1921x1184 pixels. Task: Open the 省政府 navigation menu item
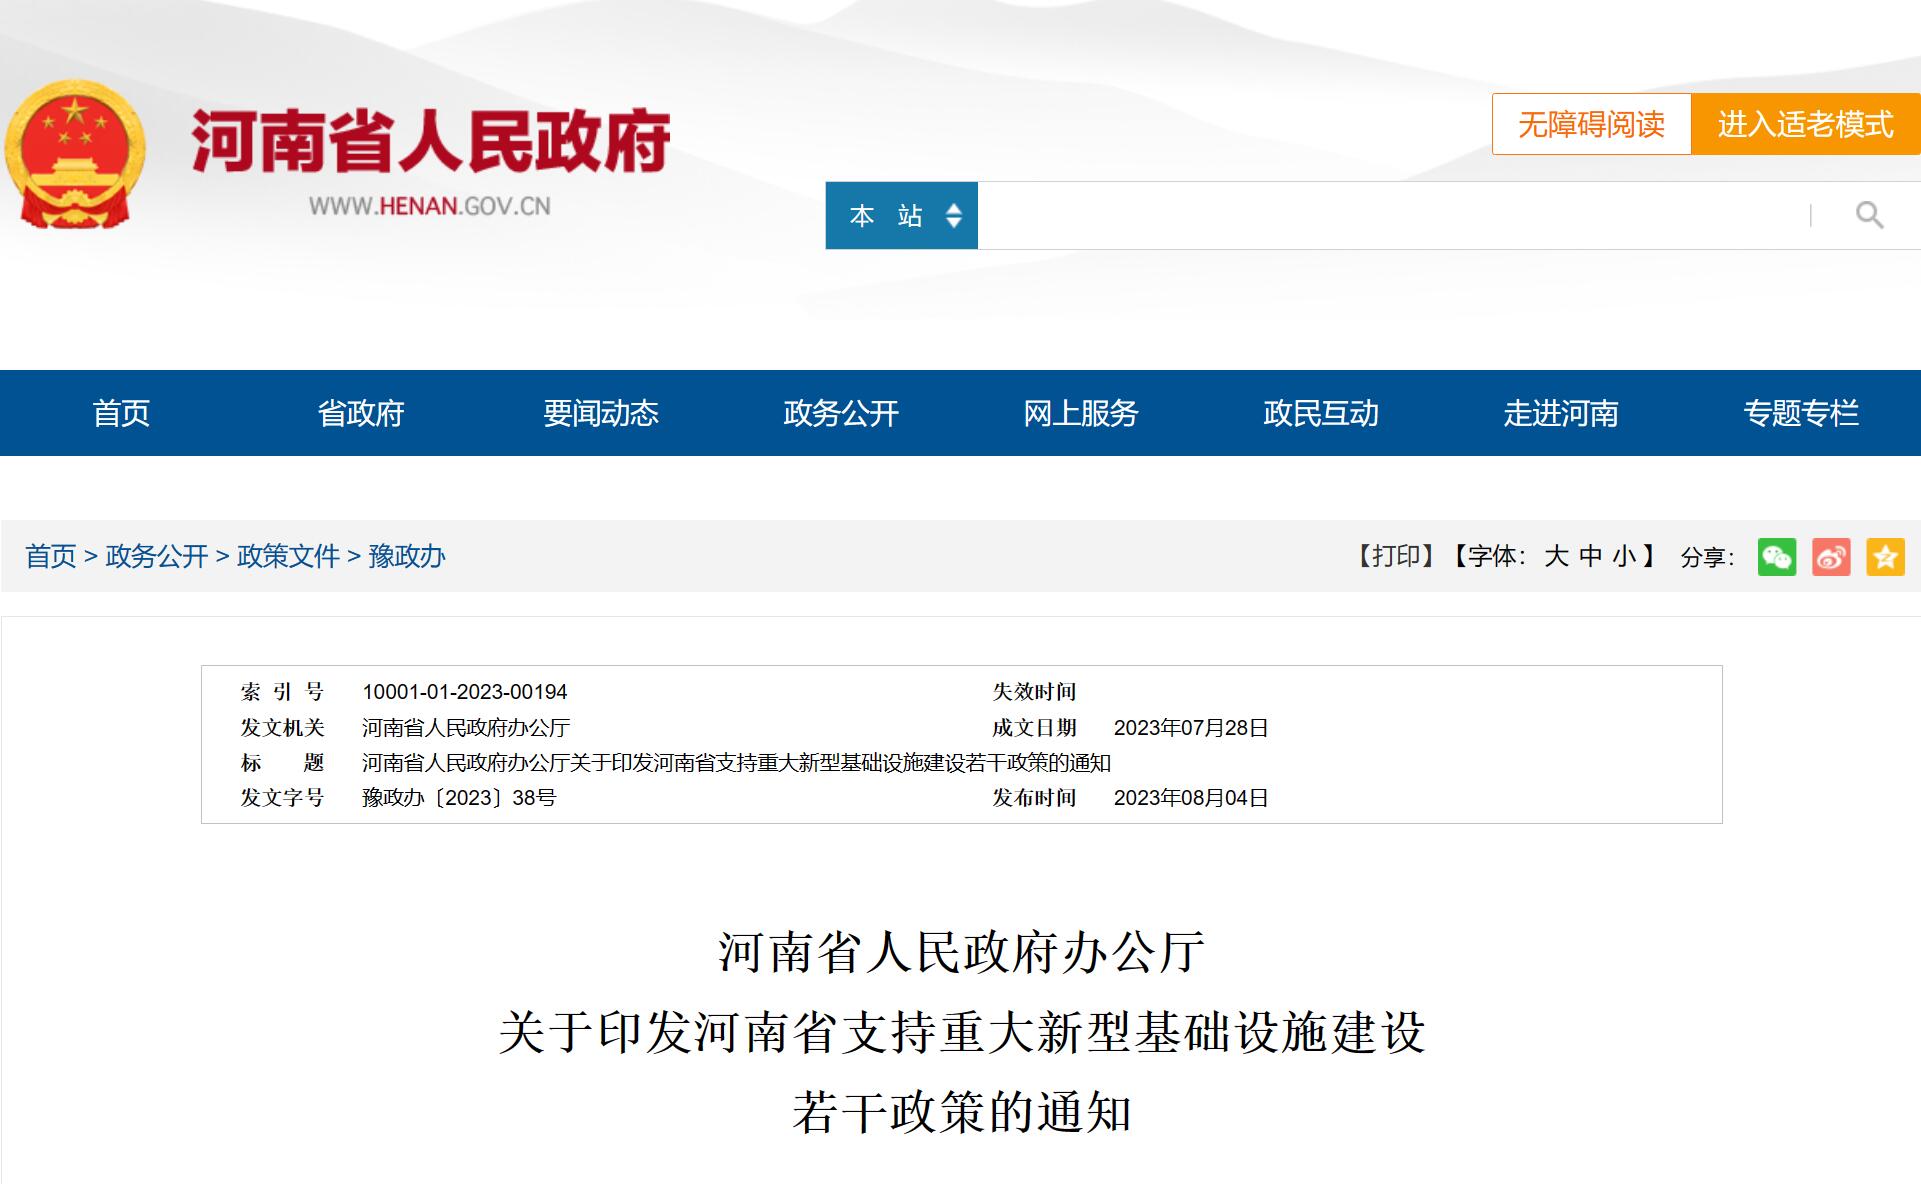[x=361, y=413]
